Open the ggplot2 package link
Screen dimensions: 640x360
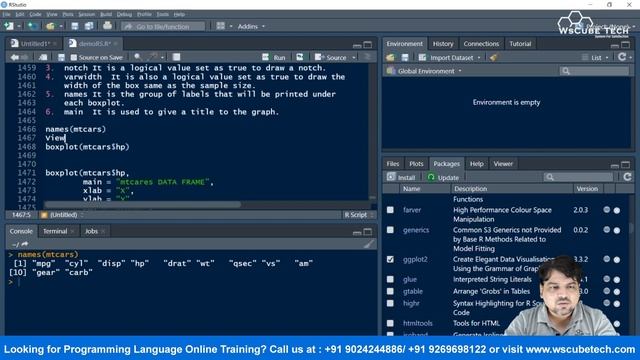(x=415, y=259)
